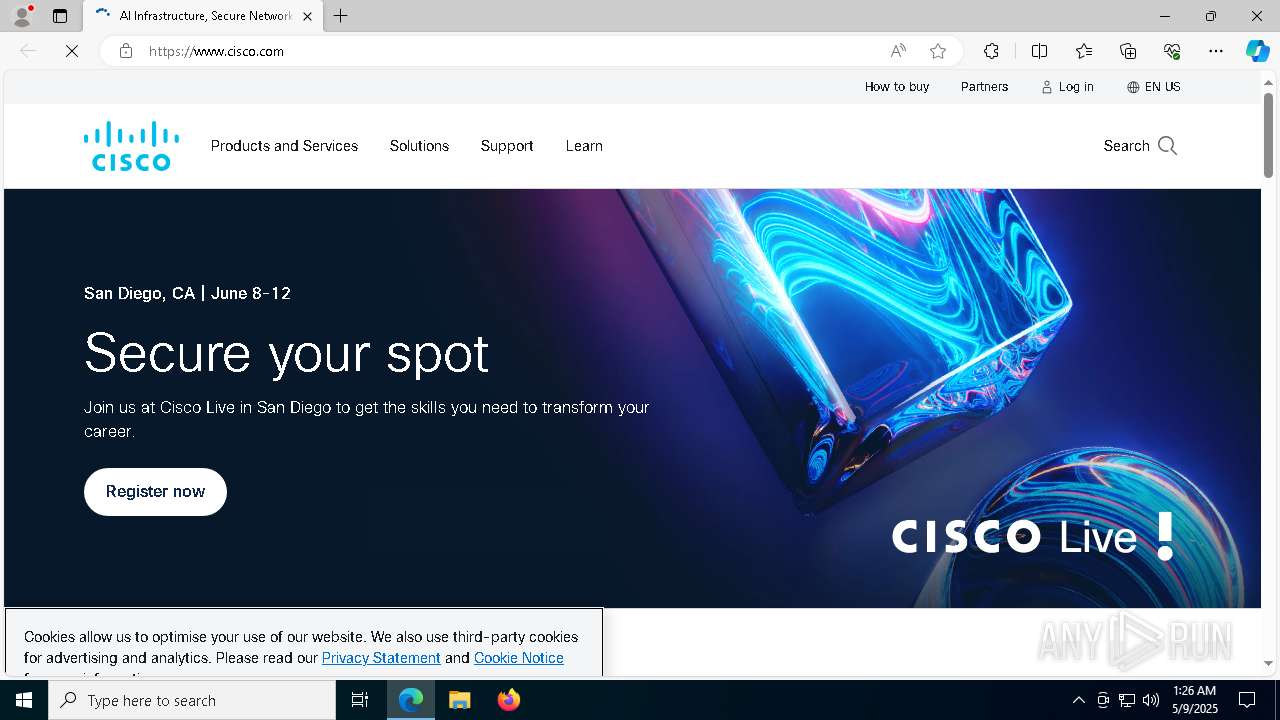Image resolution: width=1280 pixels, height=720 pixels.
Task: Click the Log in person icon
Action: 1047,87
